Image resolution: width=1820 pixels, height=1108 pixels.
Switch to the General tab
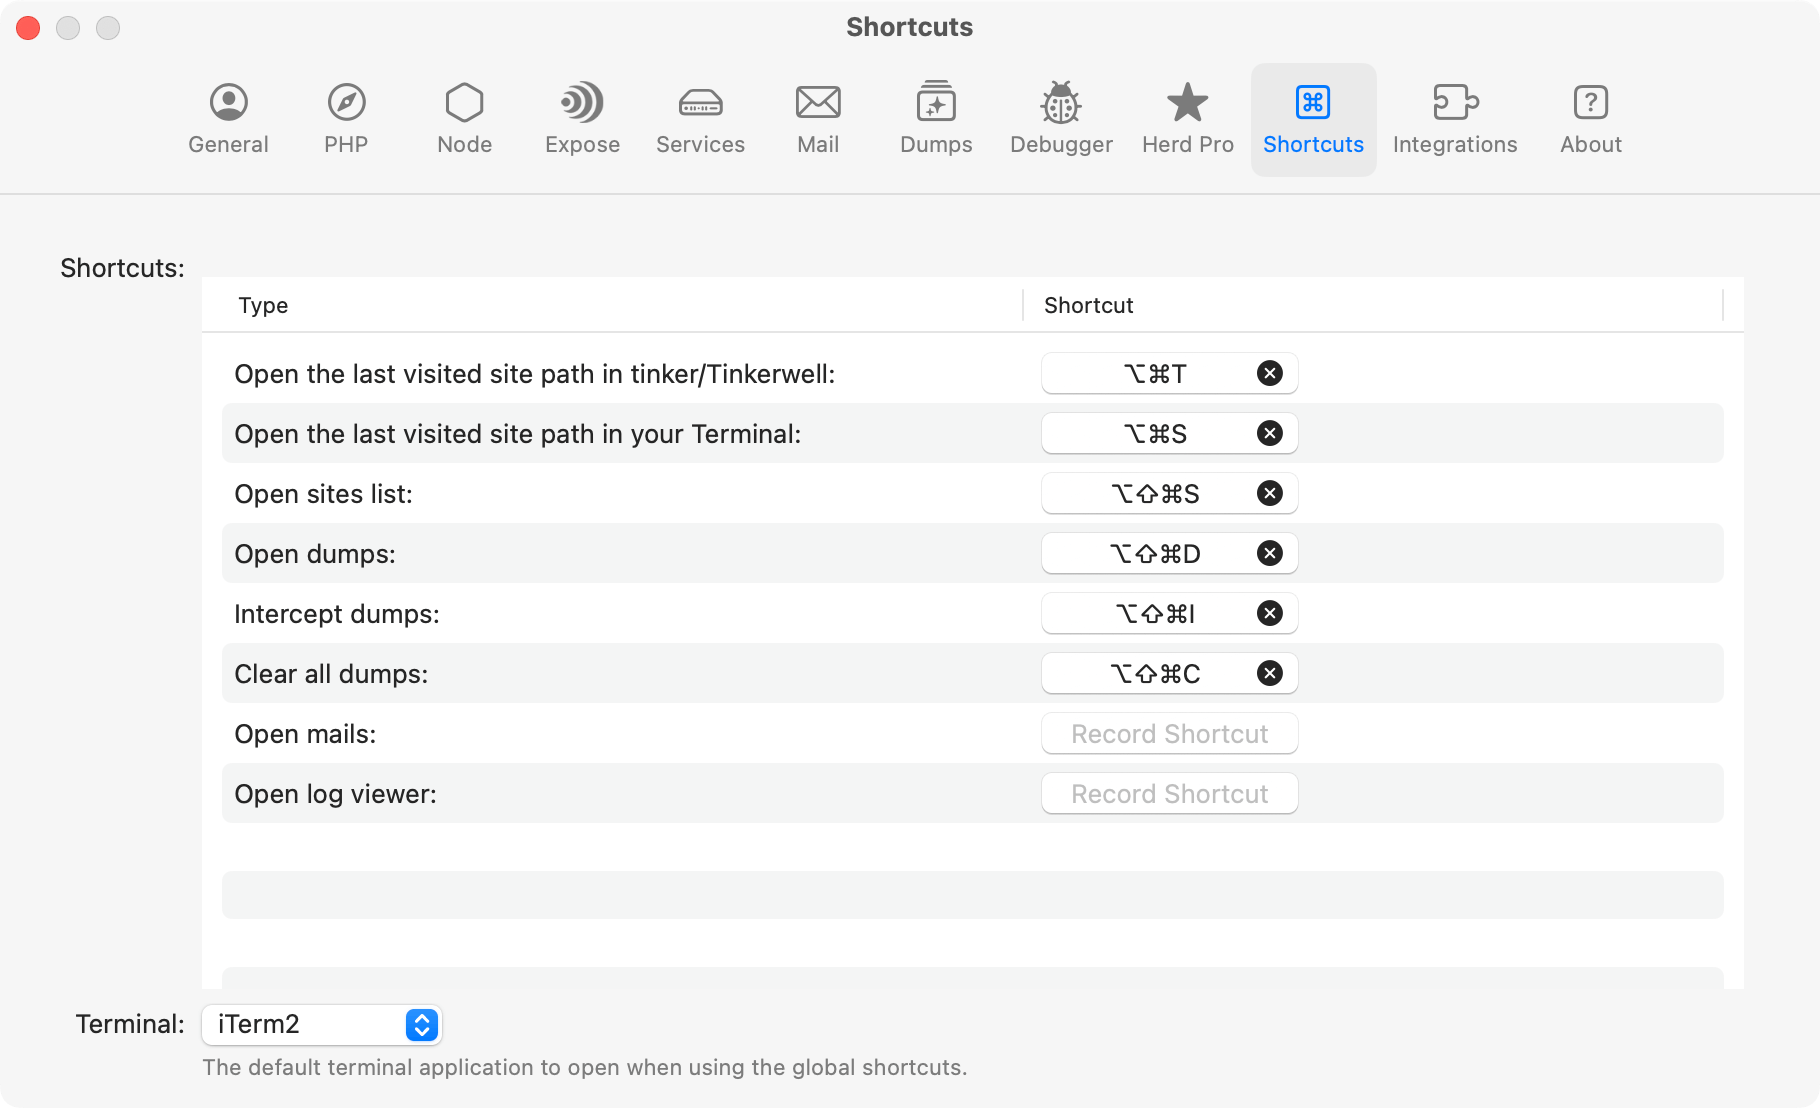[228, 117]
